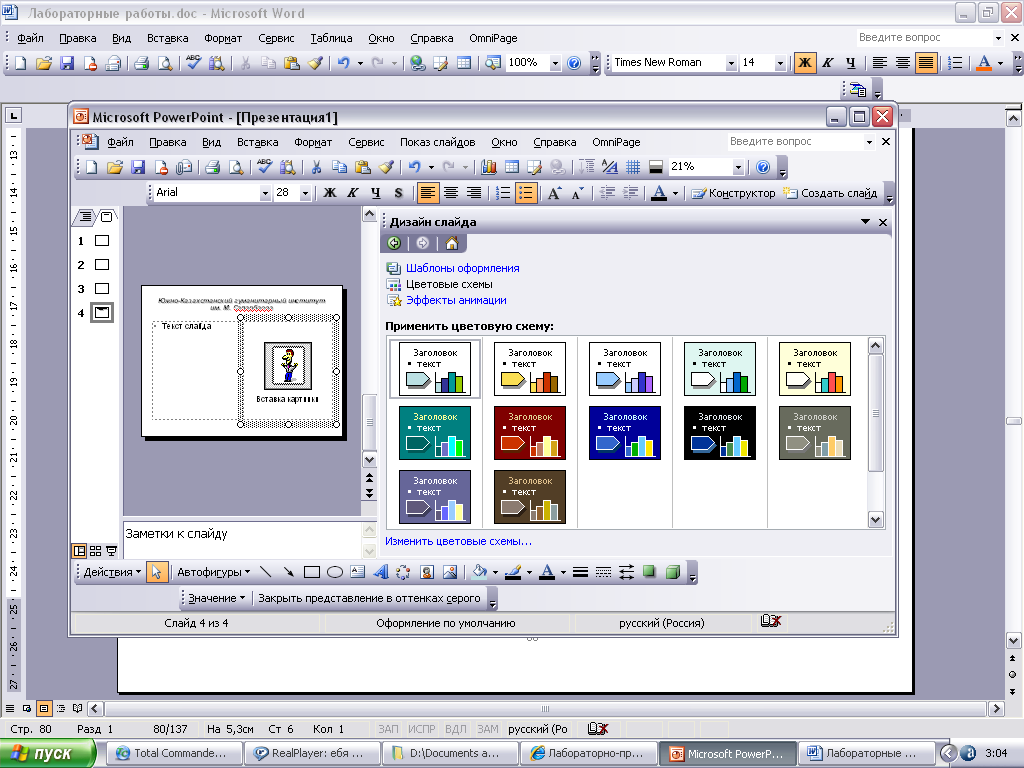The width and height of the screenshot is (1024, 768).
Task: Click Home icon in Slide Design pane
Action: pos(451,244)
